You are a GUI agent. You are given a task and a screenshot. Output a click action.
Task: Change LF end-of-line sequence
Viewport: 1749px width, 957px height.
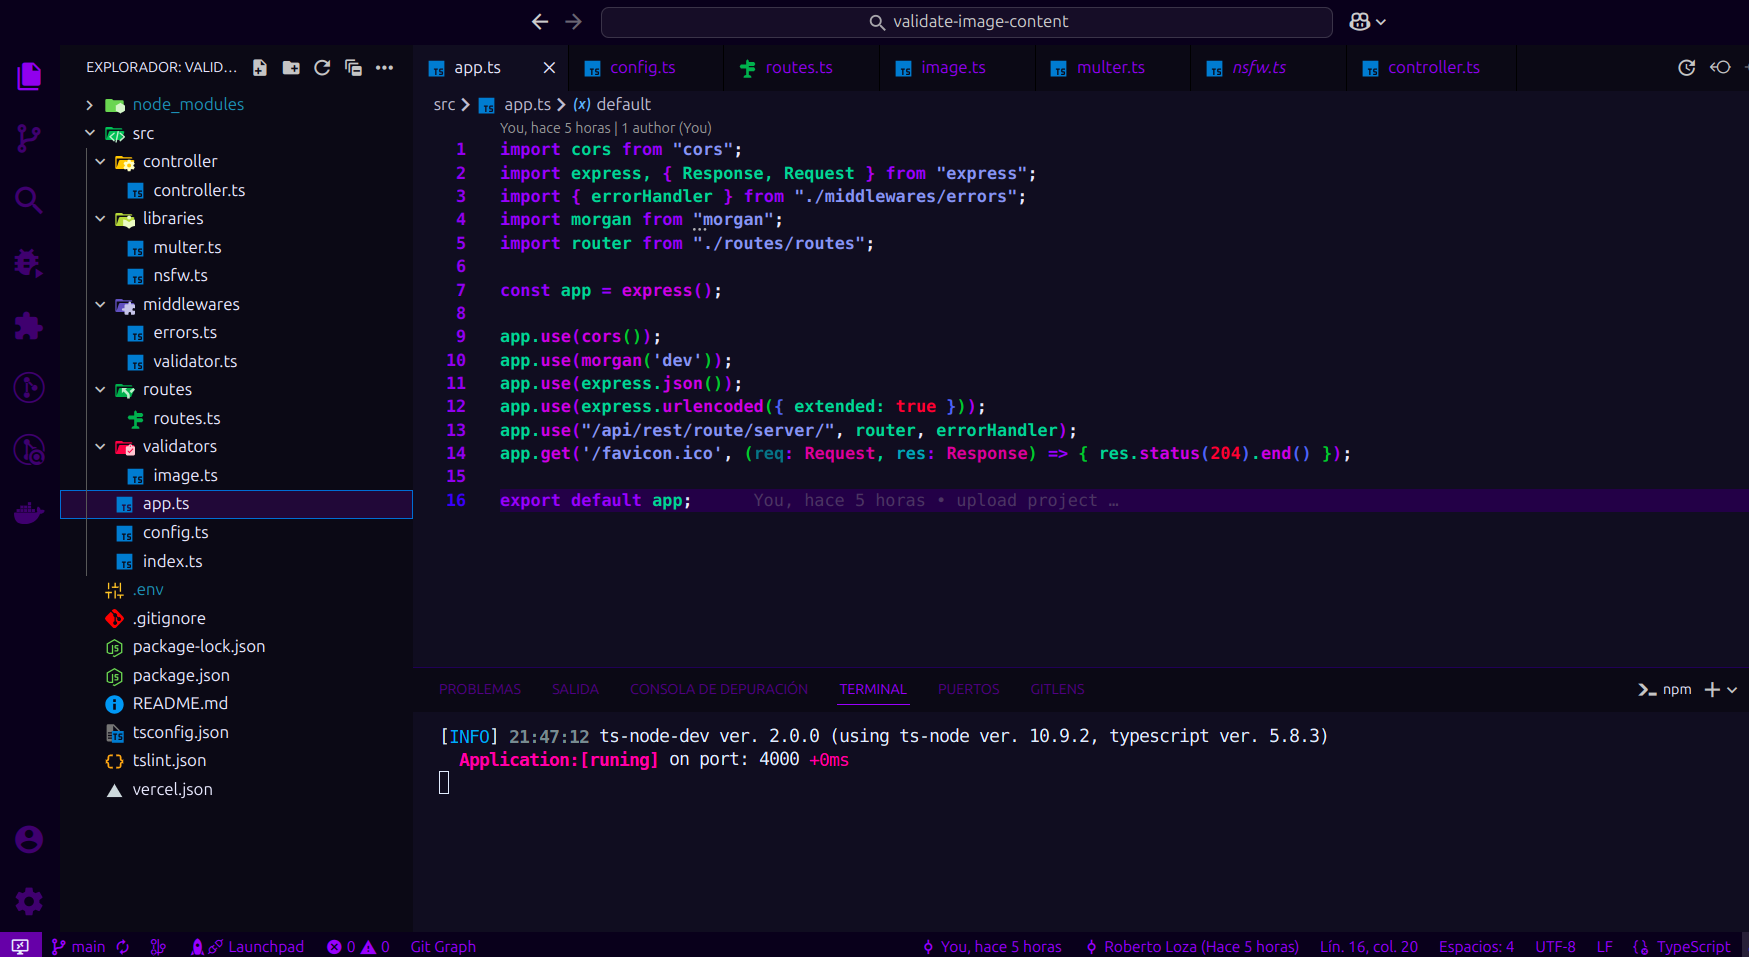[1604, 946]
